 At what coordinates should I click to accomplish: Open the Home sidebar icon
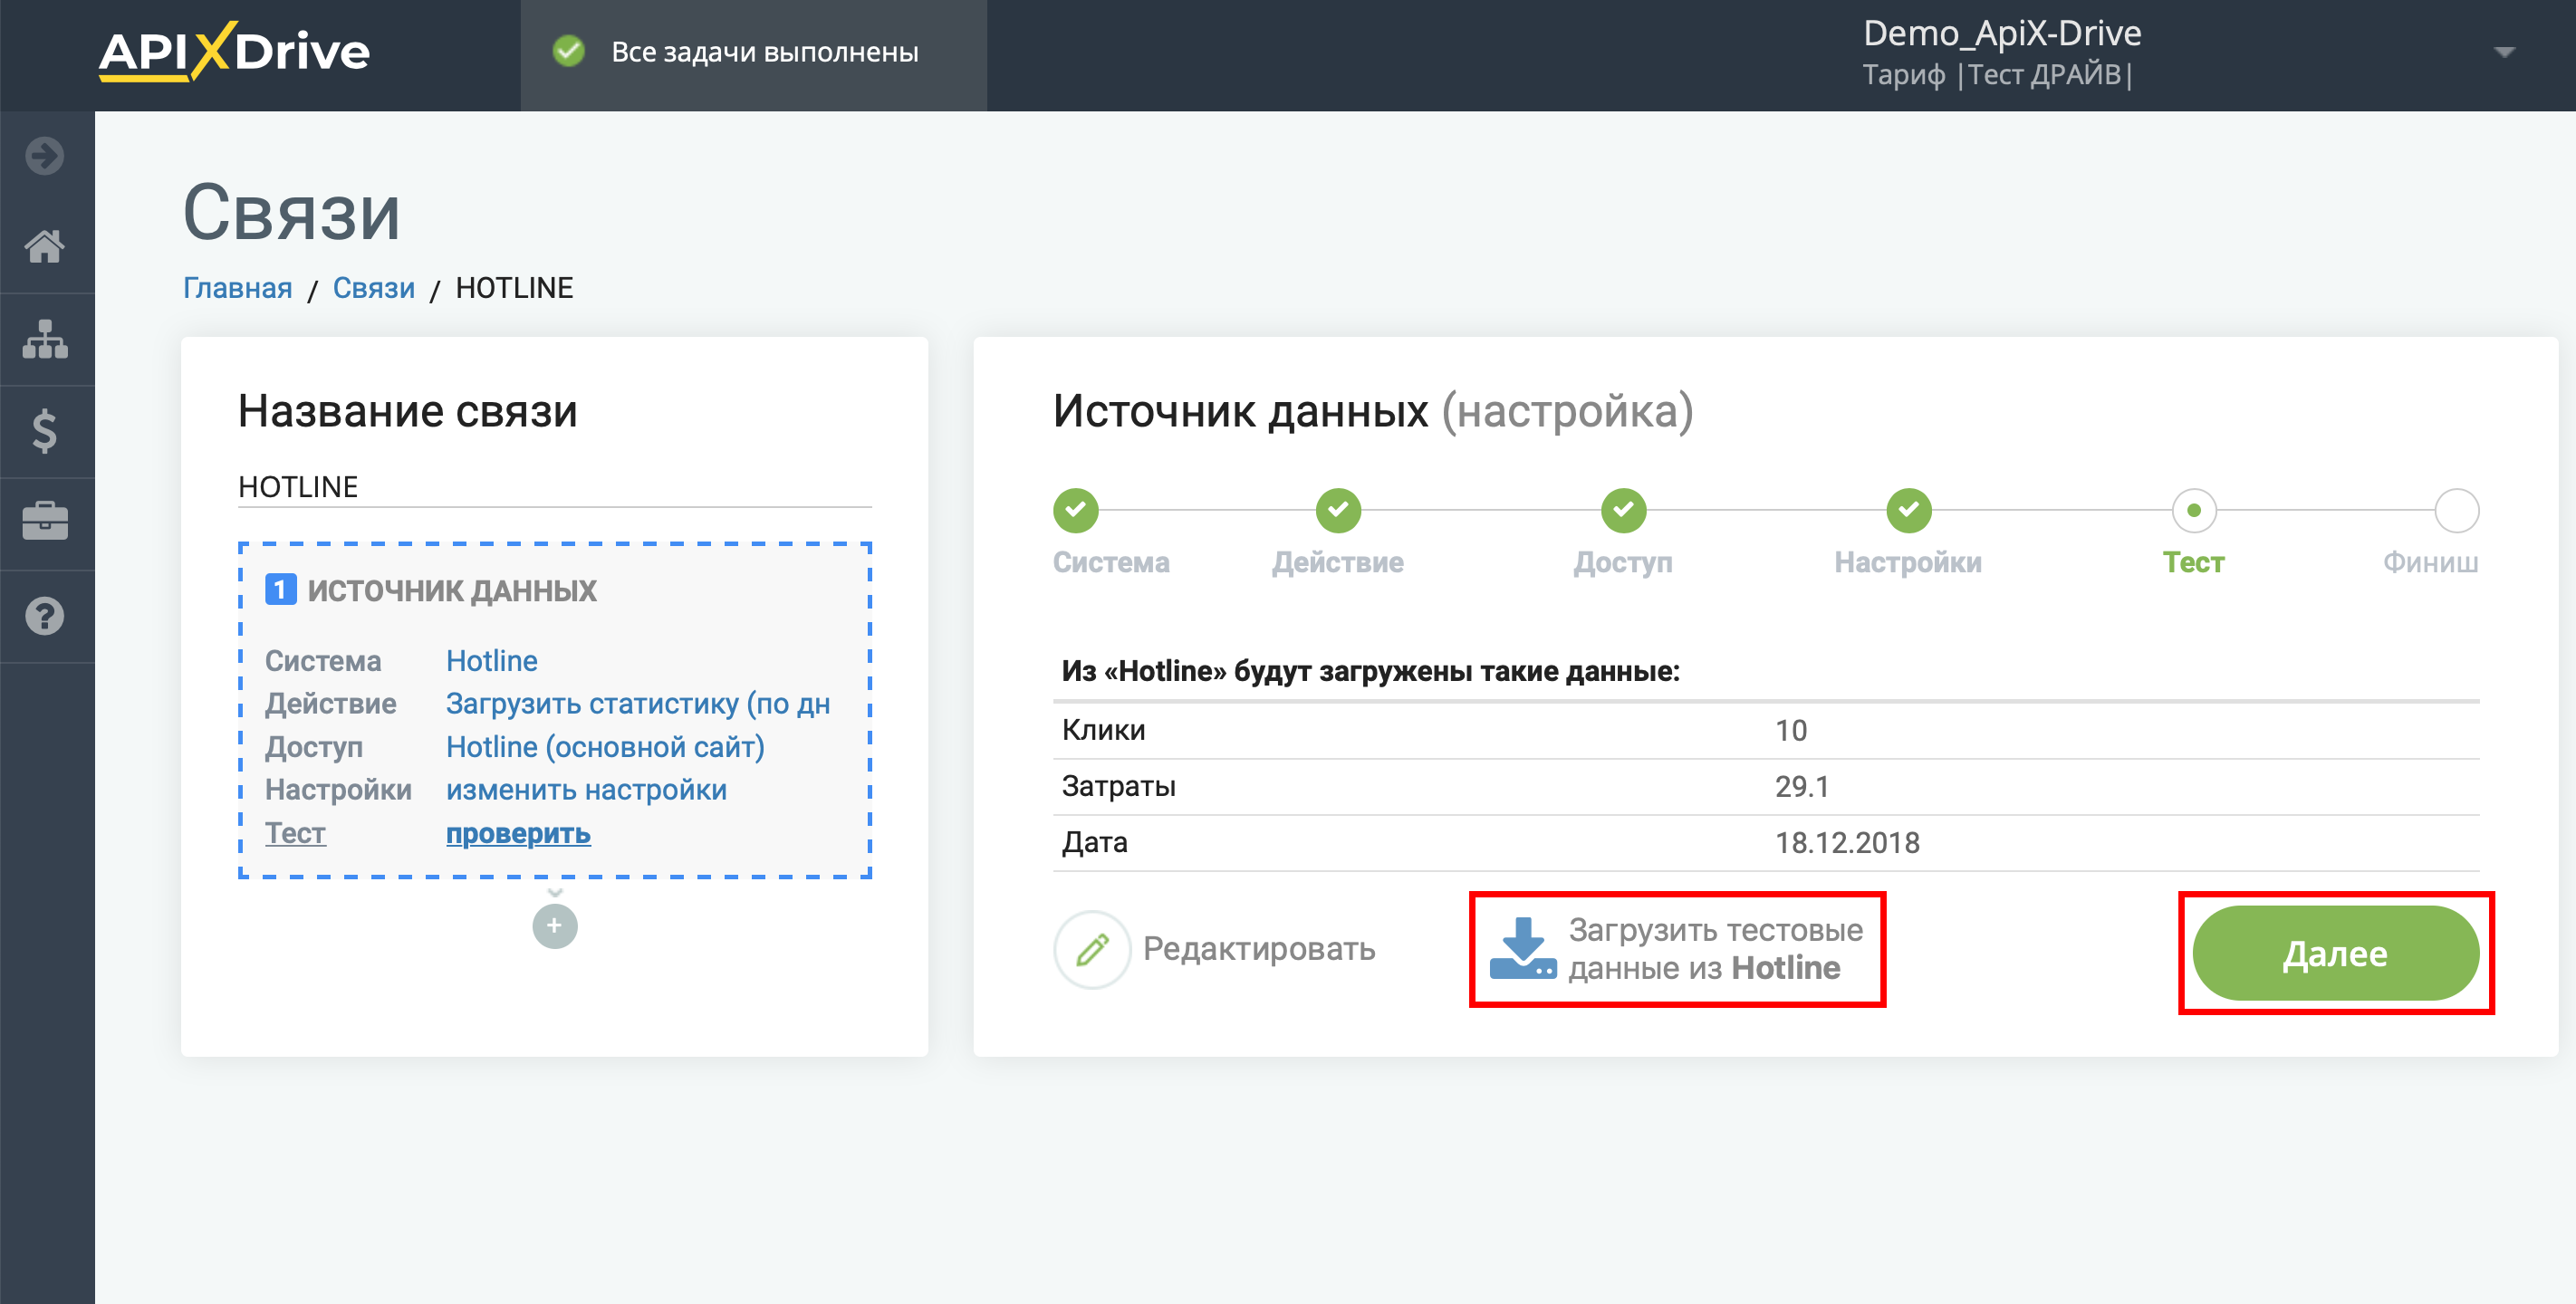click(45, 246)
